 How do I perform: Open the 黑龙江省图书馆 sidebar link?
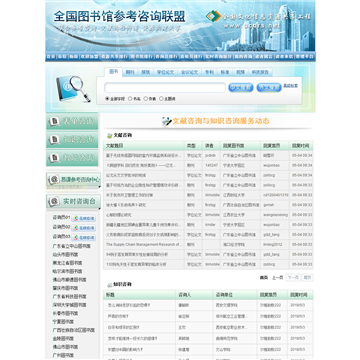[x=67, y=263]
